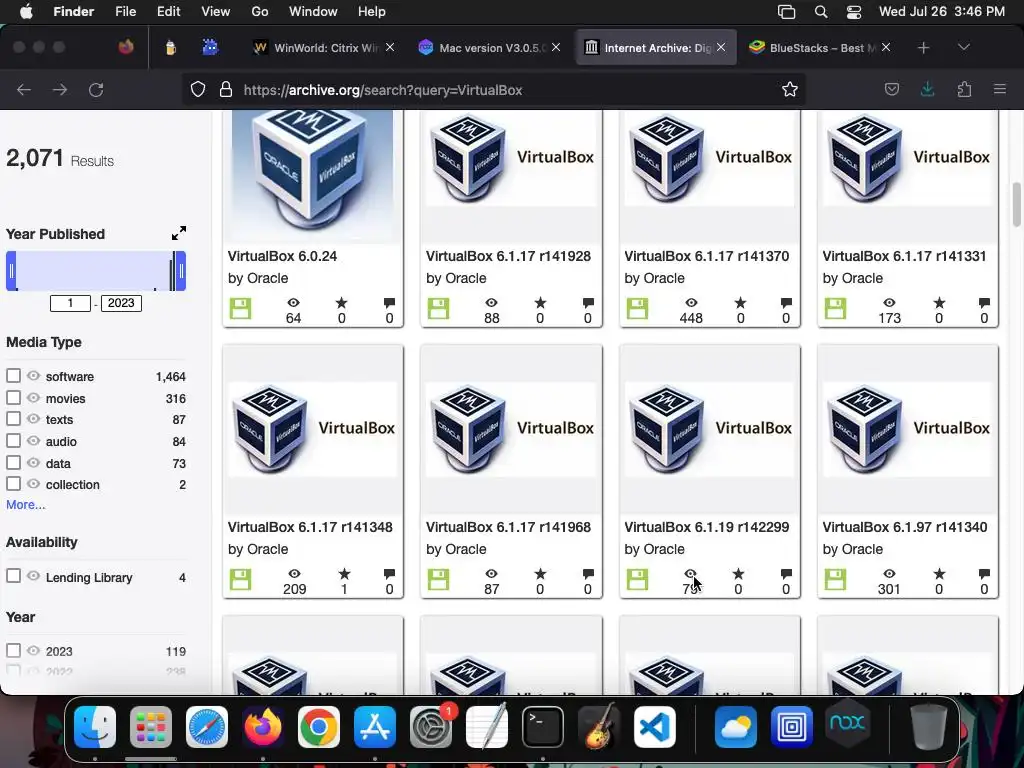Expand the list-all-tabs chevron
The image size is (1024, 768).
pos(963,47)
